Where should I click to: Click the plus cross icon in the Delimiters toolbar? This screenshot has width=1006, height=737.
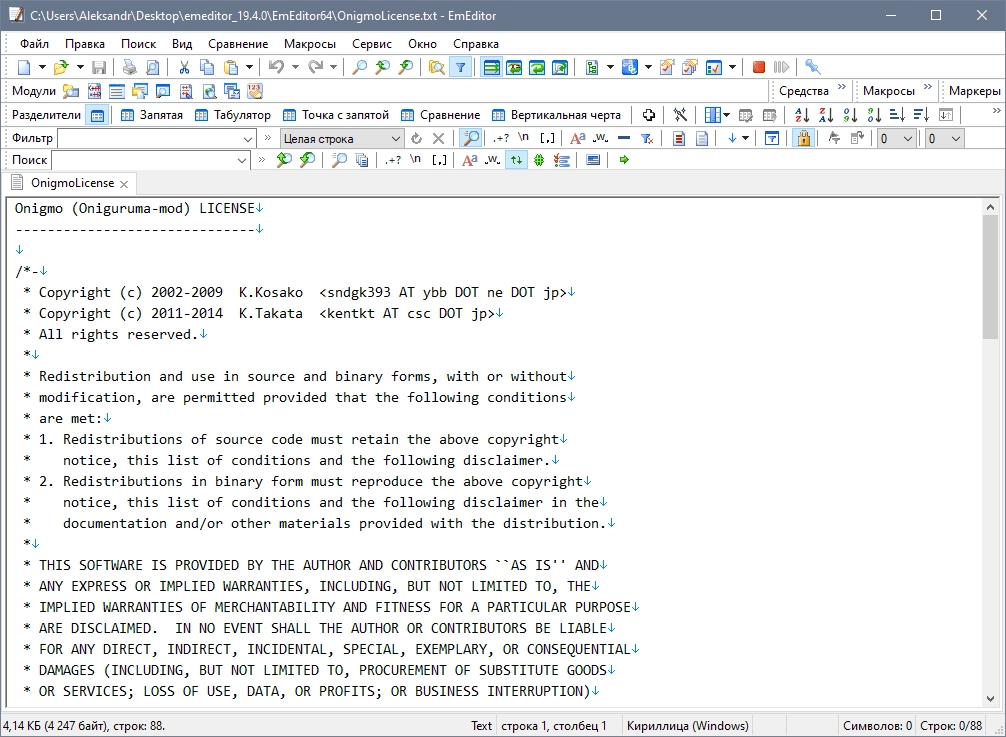point(649,115)
